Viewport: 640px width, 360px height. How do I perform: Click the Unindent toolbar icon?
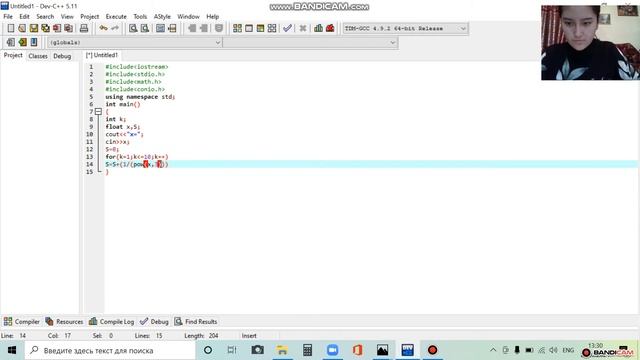[x=203, y=28]
